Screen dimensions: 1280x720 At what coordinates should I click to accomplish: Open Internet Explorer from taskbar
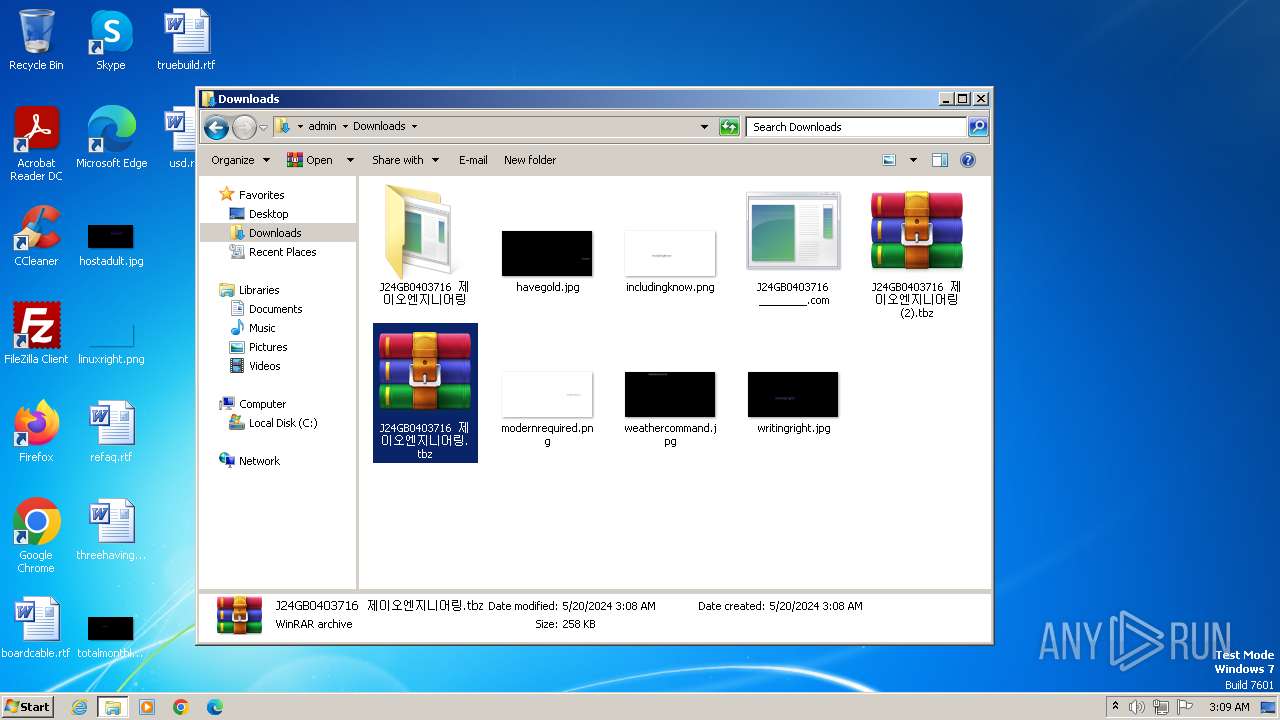[x=79, y=707]
